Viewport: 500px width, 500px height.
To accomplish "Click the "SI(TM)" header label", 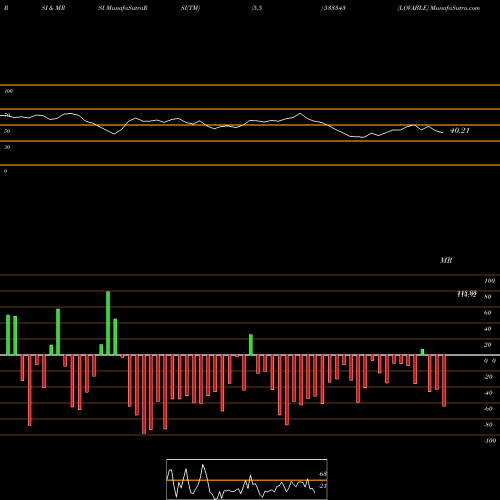I will pyautogui.click(x=190, y=8).
